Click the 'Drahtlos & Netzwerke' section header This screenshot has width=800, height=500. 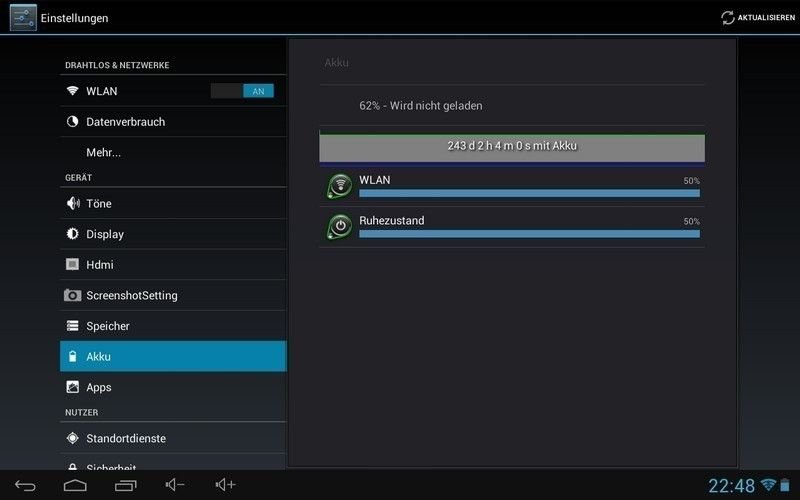(x=117, y=65)
